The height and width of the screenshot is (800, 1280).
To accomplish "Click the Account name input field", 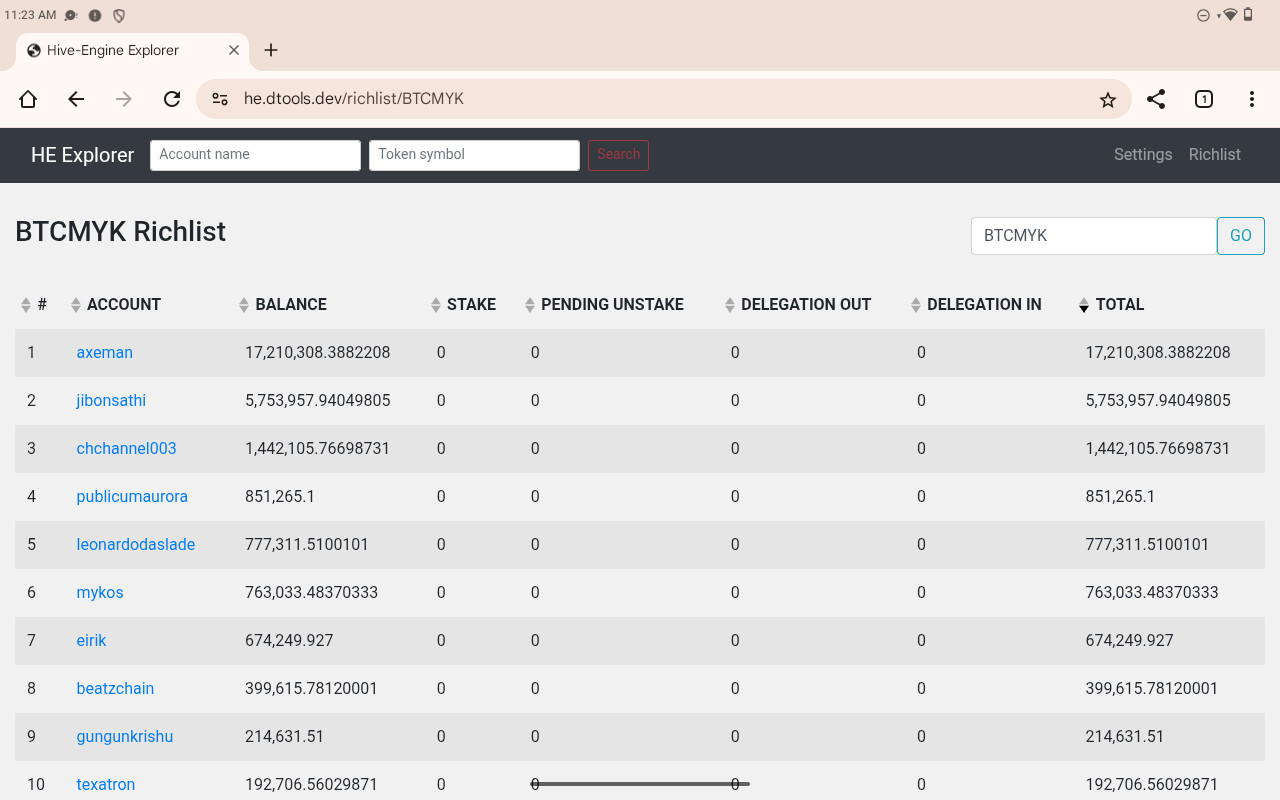I will [255, 155].
